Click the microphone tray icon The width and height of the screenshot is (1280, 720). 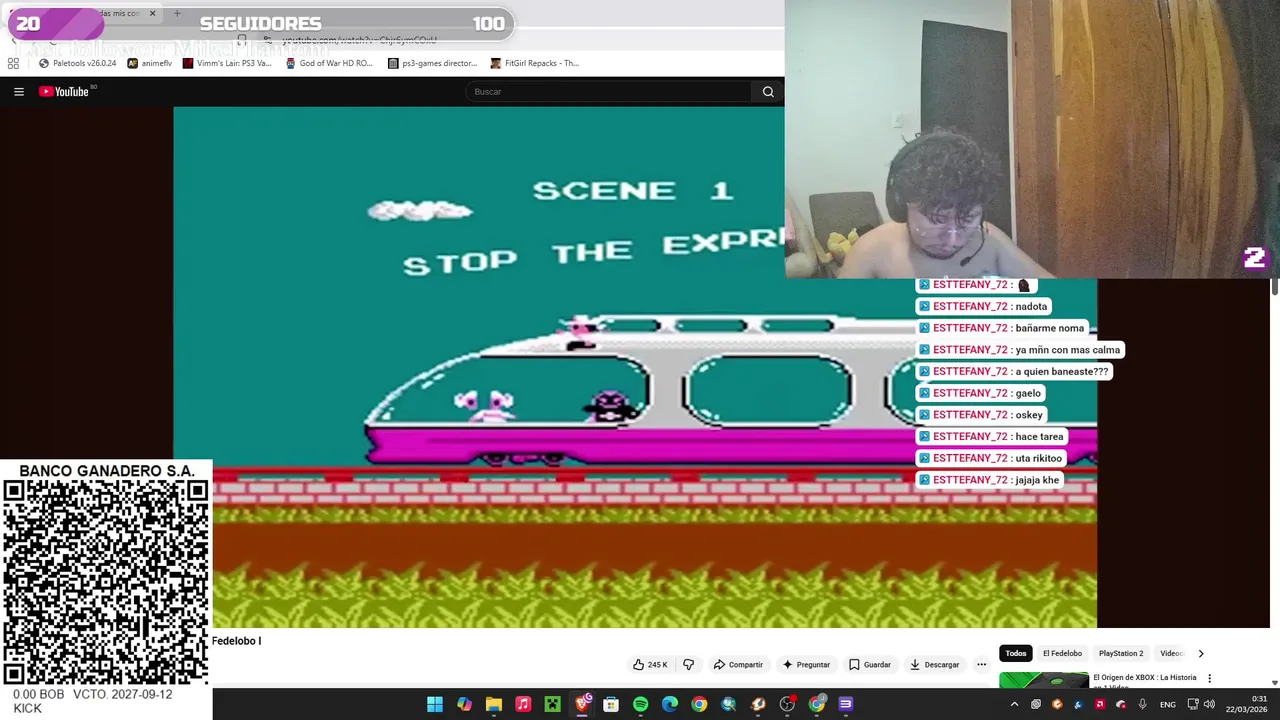coord(1142,705)
